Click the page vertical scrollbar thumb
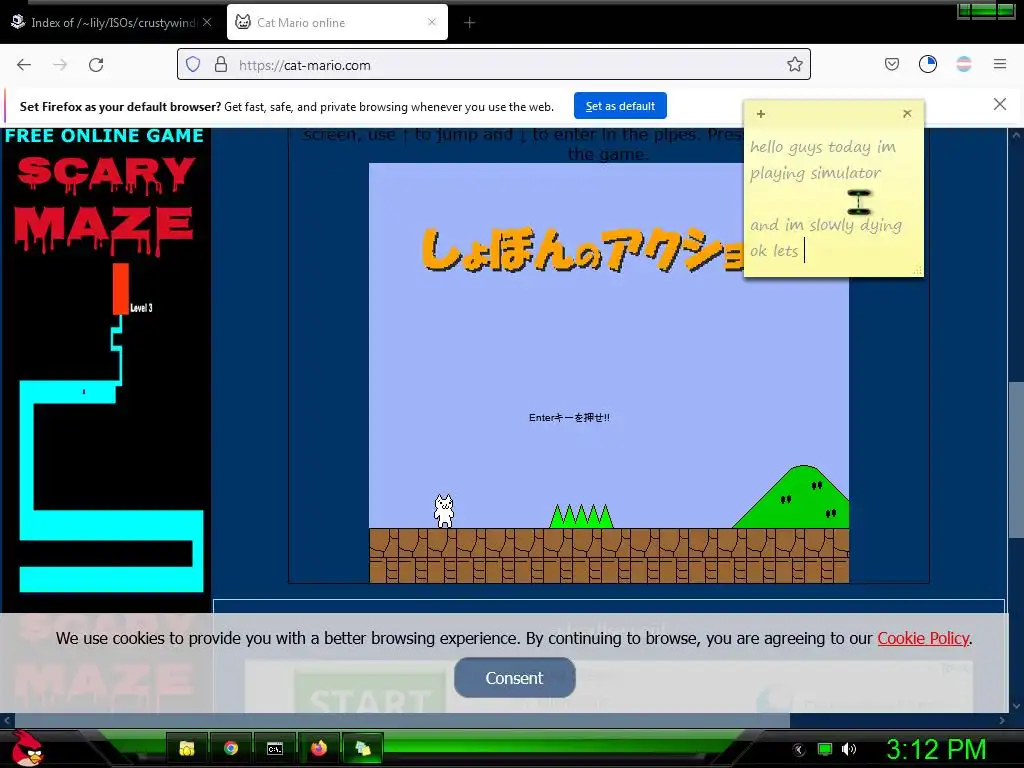The width and height of the screenshot is (1024, 768). pos(1016,459)
